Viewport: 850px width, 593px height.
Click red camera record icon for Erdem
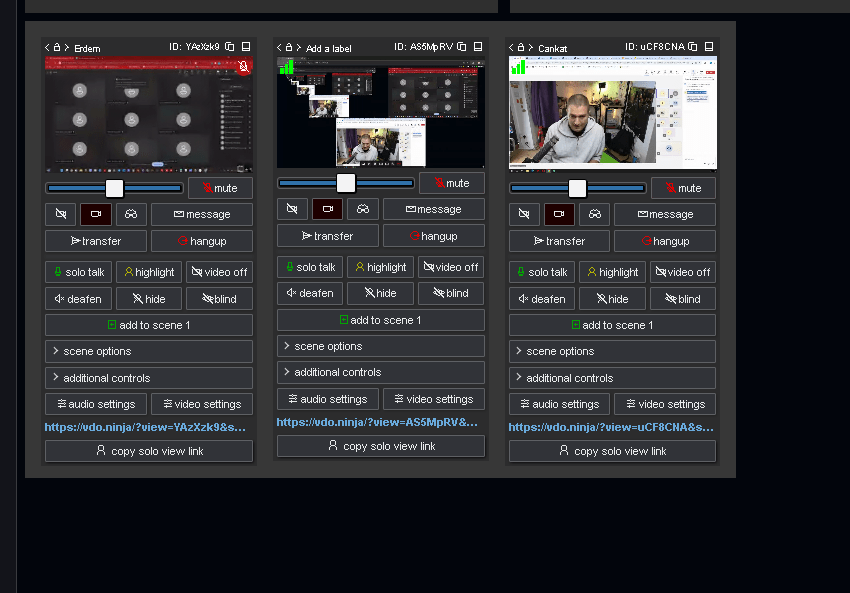click(96, 214)
